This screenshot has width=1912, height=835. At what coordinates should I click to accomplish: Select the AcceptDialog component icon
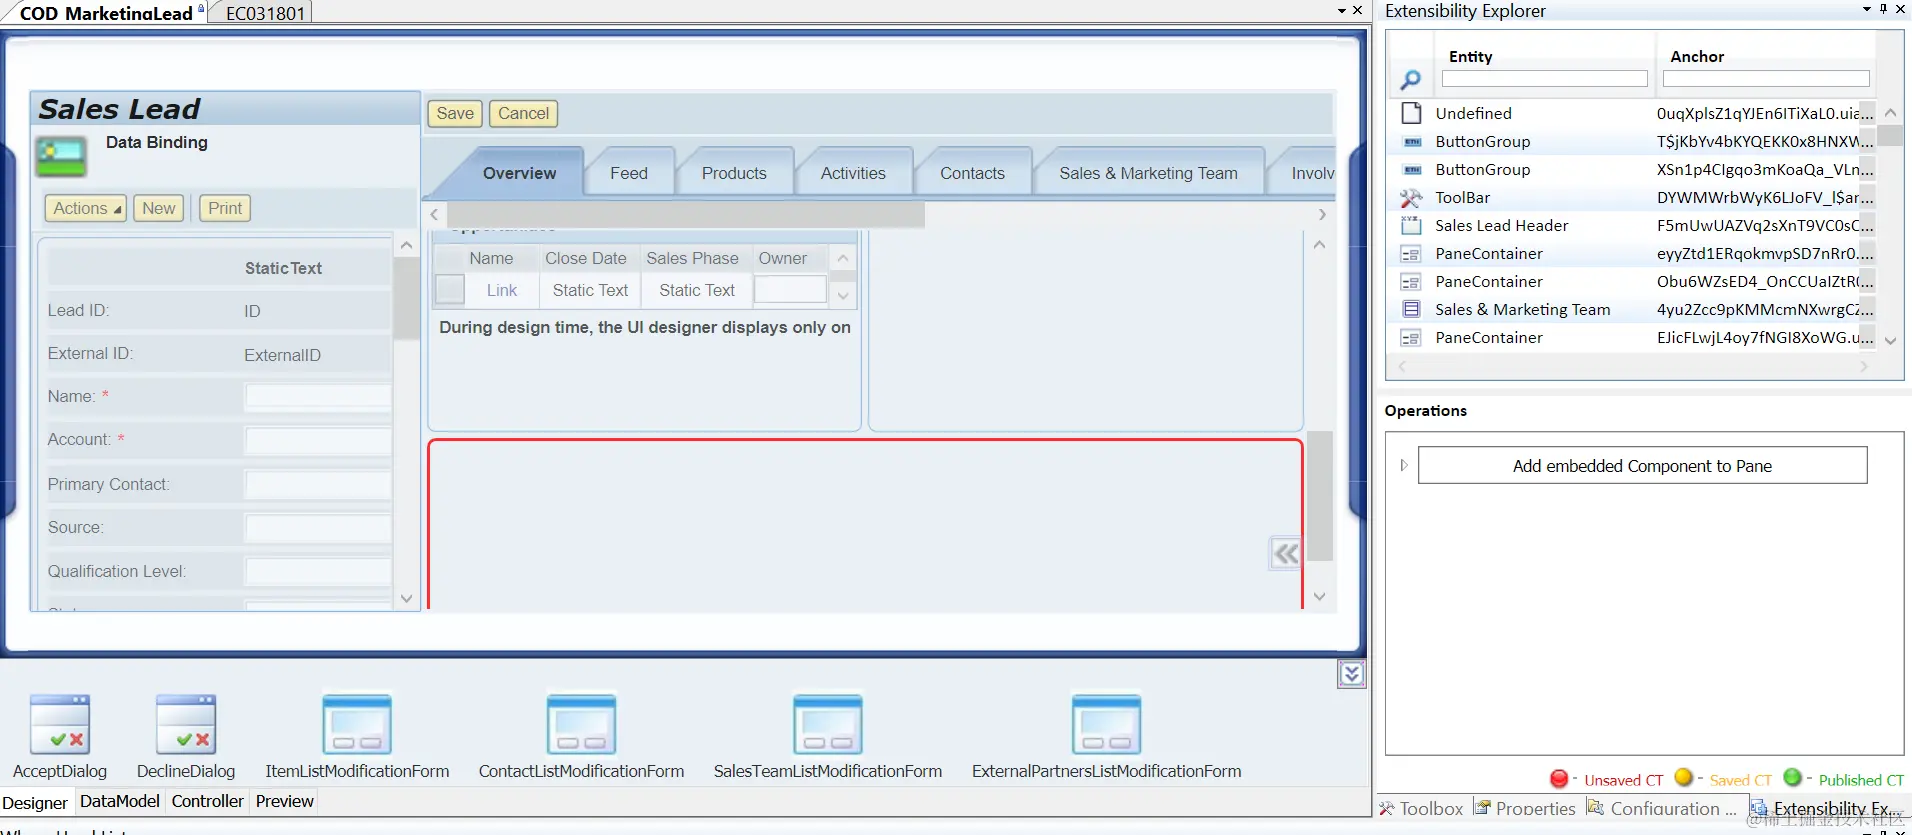coord(60,724)
